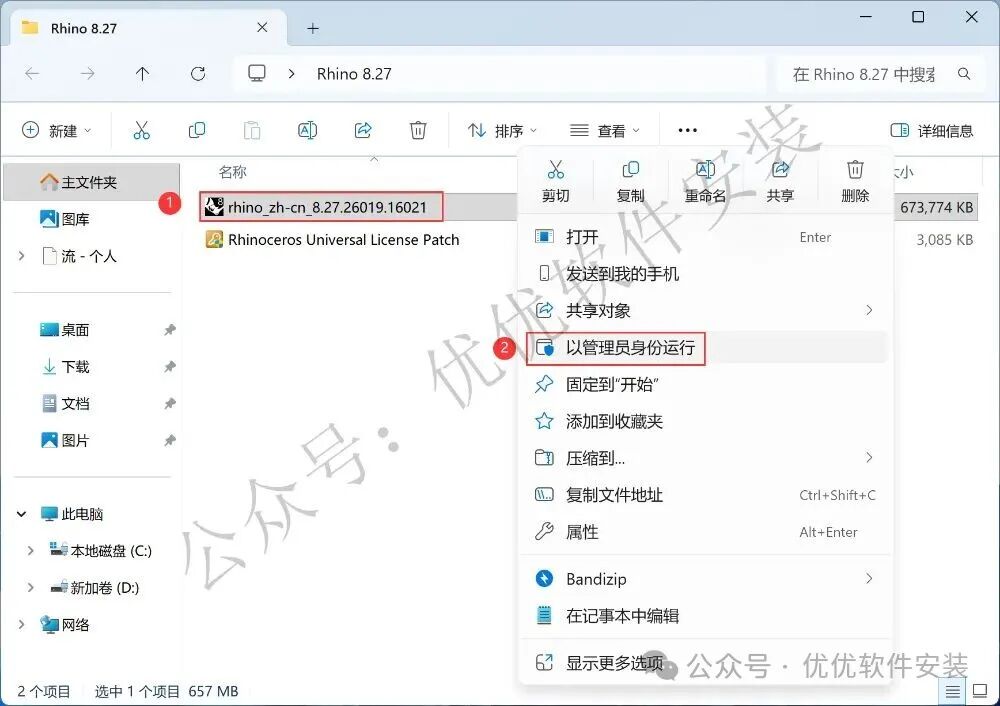Refresh the current folder
1000x706 pixels.
(198, 74)
